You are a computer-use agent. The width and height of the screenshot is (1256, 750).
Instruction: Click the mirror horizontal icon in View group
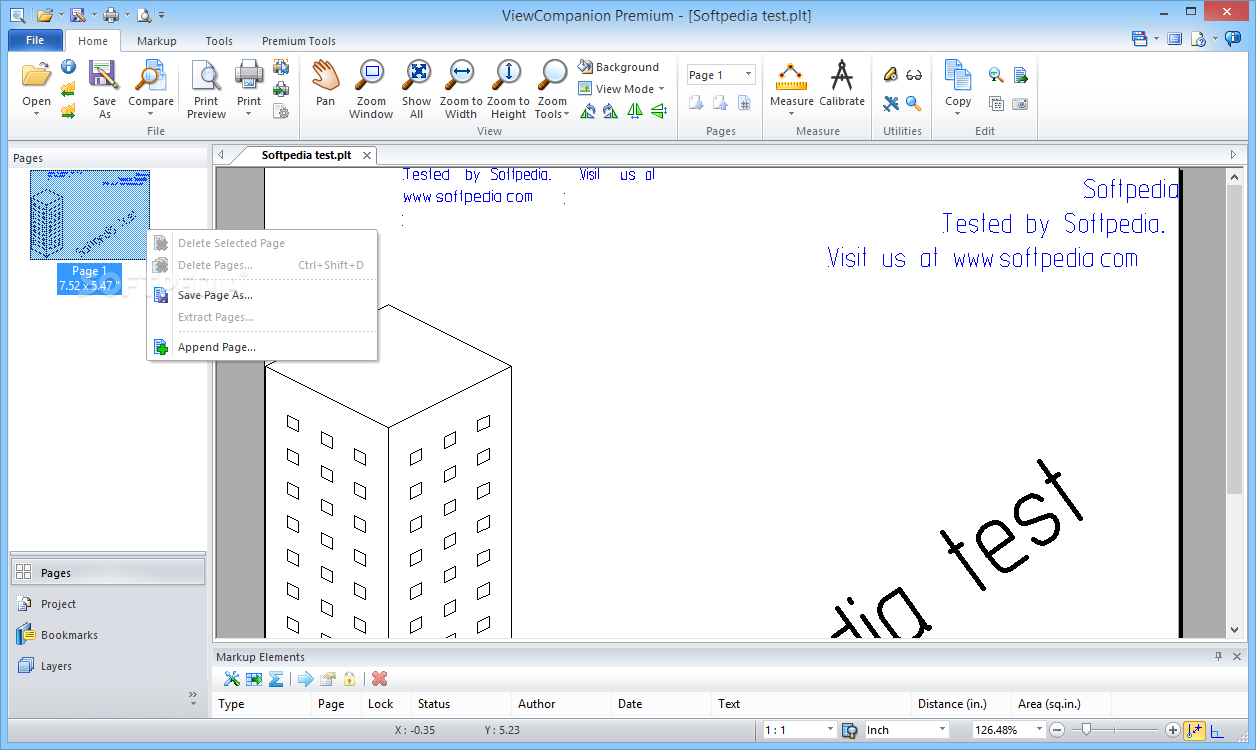tap(635, 110)
